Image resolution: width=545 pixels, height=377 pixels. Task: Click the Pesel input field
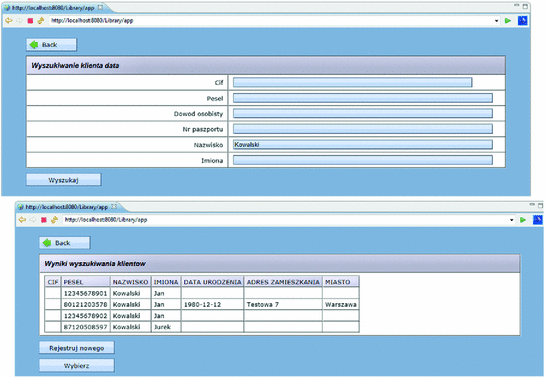pyautogui.click(x=363, y=98)
